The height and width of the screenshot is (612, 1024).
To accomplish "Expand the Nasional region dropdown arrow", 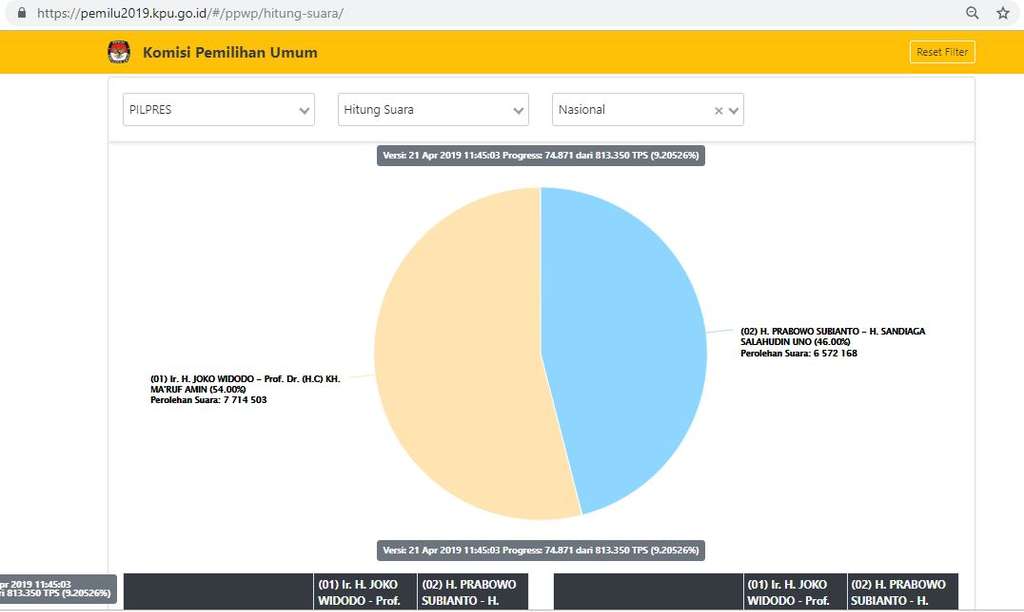I will [734, 111].
